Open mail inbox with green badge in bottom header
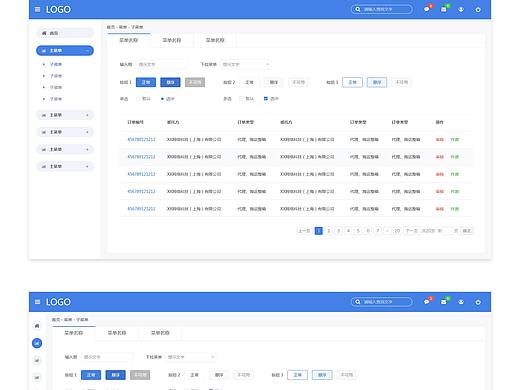This screenshot has width=520, height=390. point(444,302)
